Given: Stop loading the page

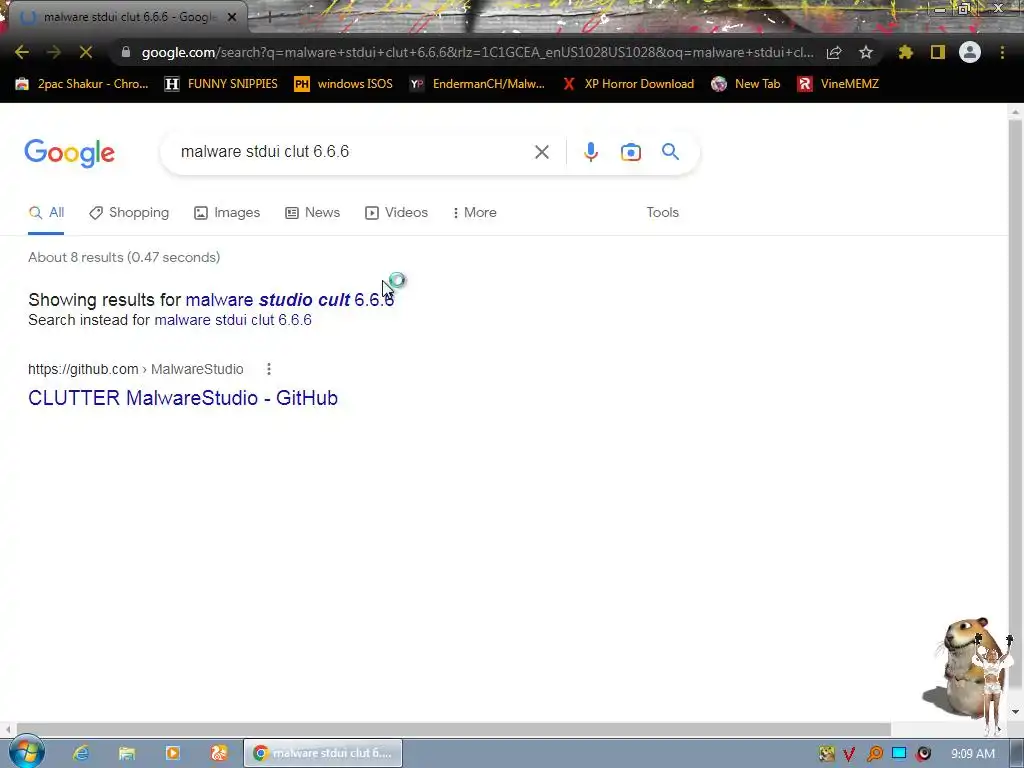Looking at the screenshot, I should coord(86,52).
